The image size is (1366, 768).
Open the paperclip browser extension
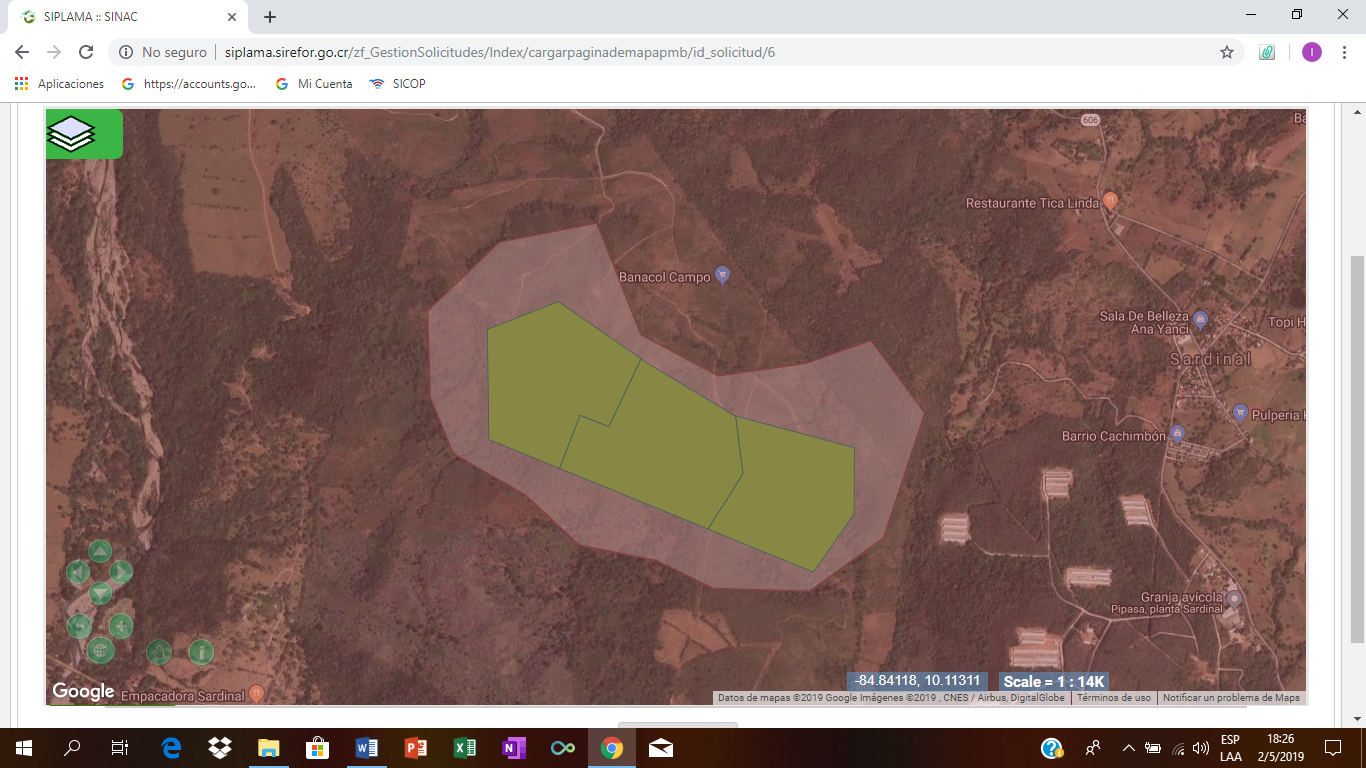[x=1267, y=52]
